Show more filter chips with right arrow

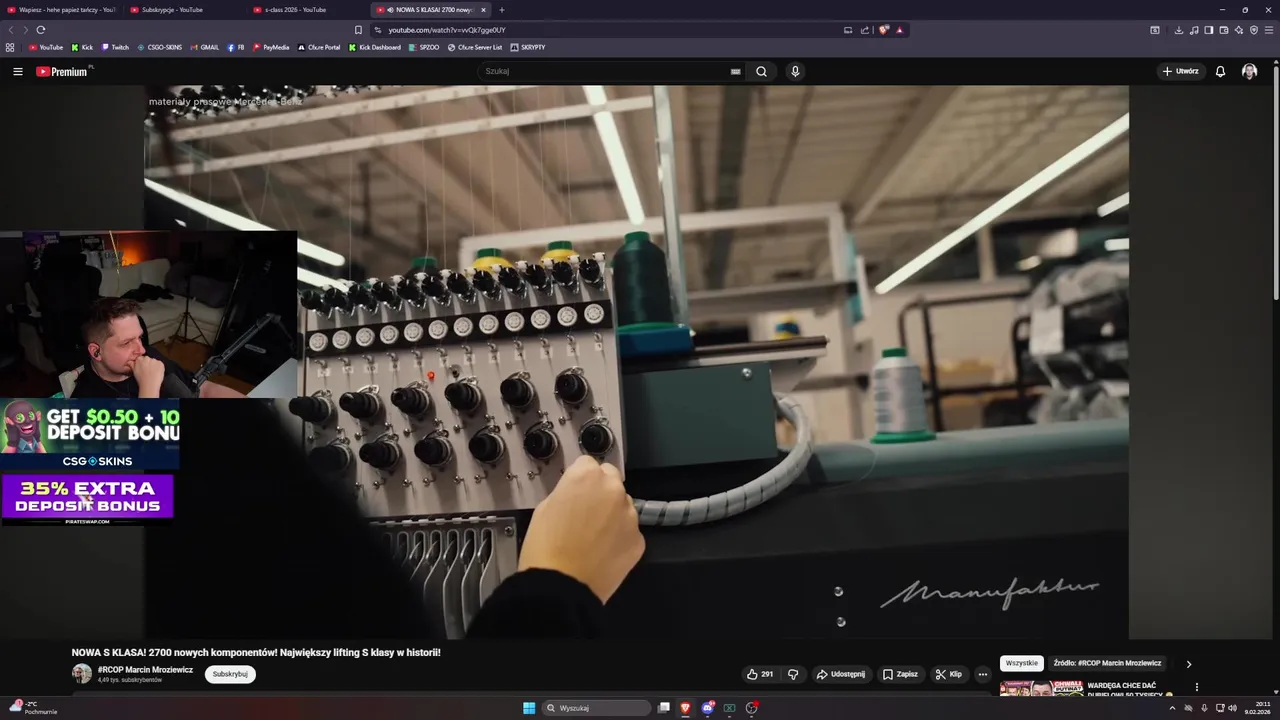coord(1188,664)
